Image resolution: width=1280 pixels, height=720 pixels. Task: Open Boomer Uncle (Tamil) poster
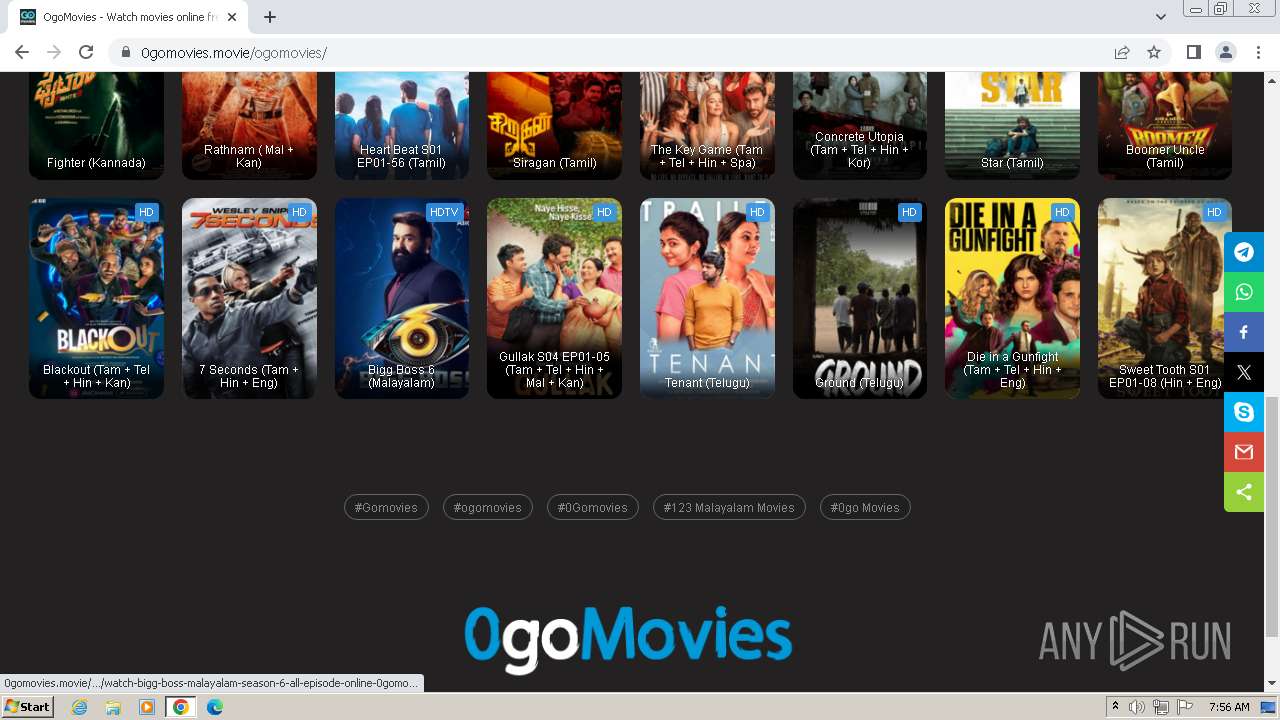pos(1165,126)
